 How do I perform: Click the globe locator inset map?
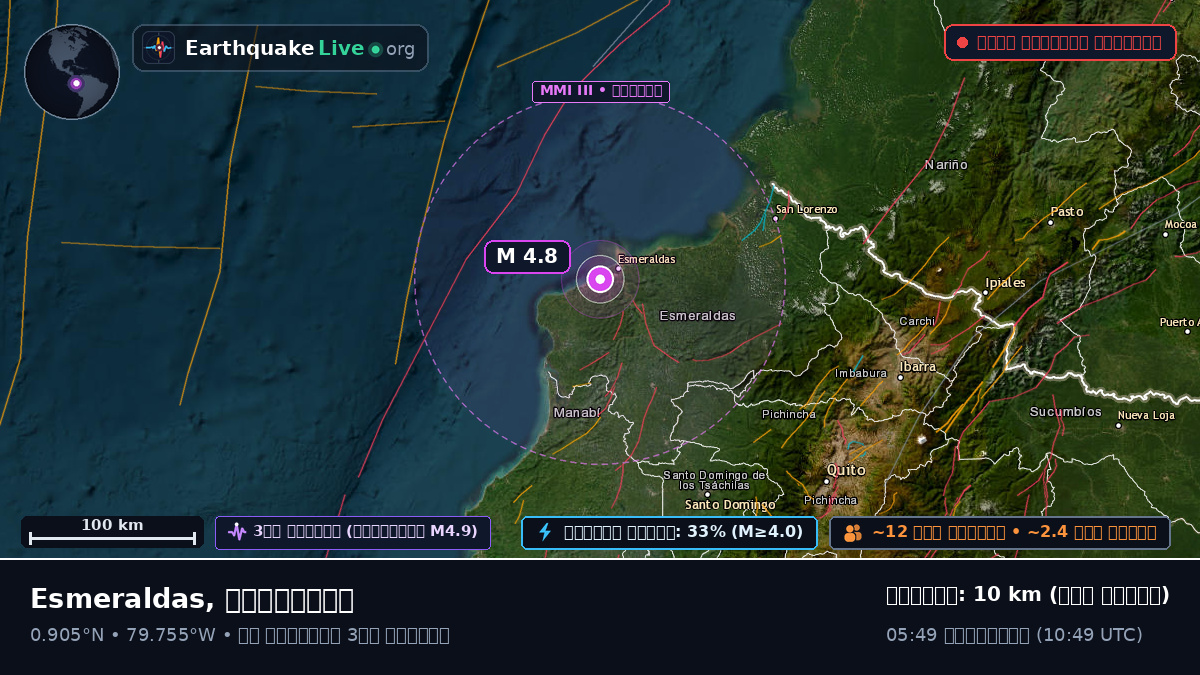tap(72, 72)
